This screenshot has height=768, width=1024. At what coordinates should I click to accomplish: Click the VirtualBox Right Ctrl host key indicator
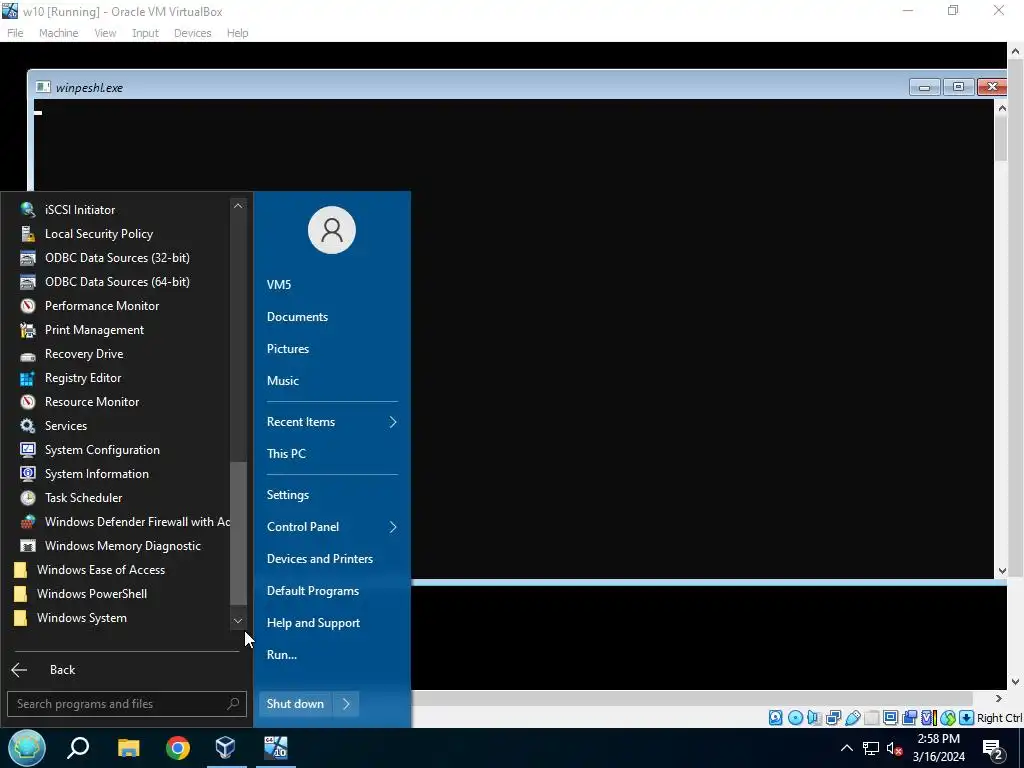click(x=999, y=718)
